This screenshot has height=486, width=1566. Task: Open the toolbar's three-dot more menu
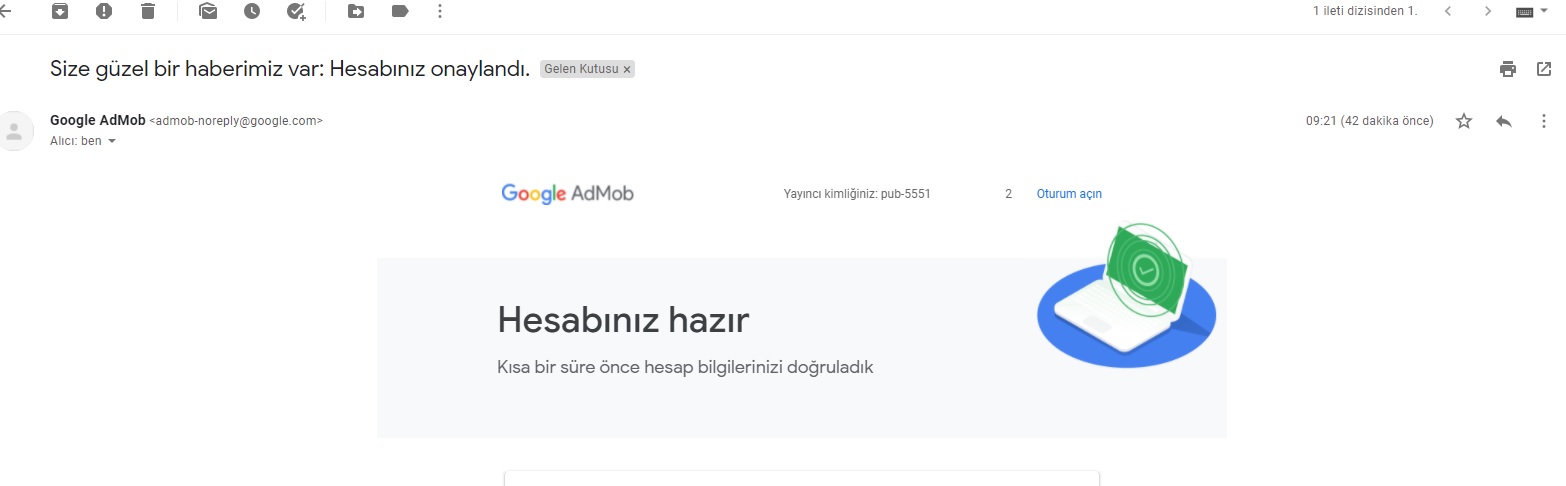(x=441, y=11)
